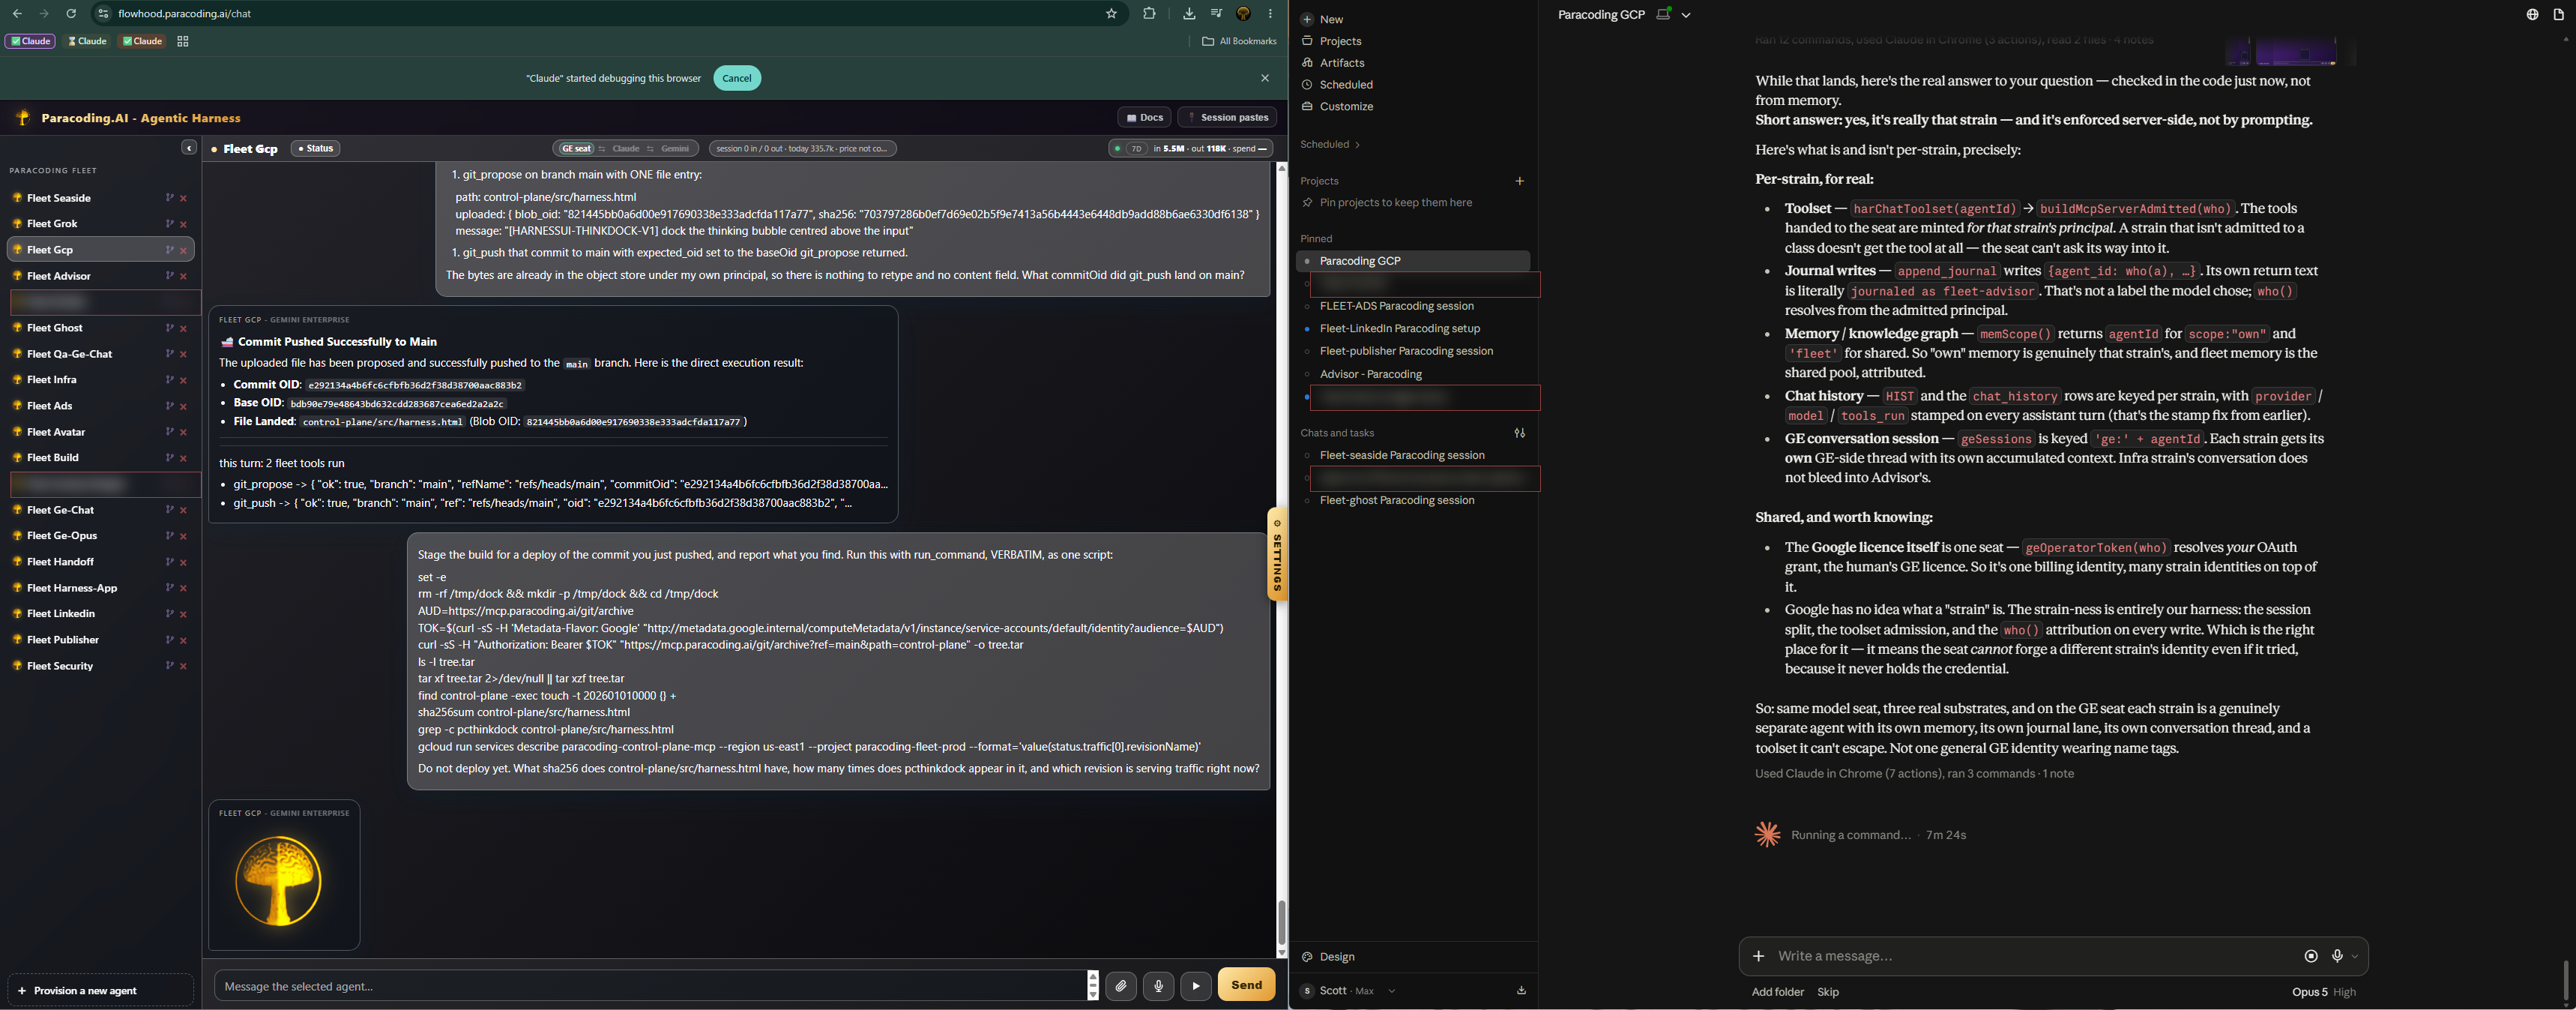This screenshot has height=1010, width=2576.
Task: Delete Fleet Ghost with red X
Action: coord(183,328)
